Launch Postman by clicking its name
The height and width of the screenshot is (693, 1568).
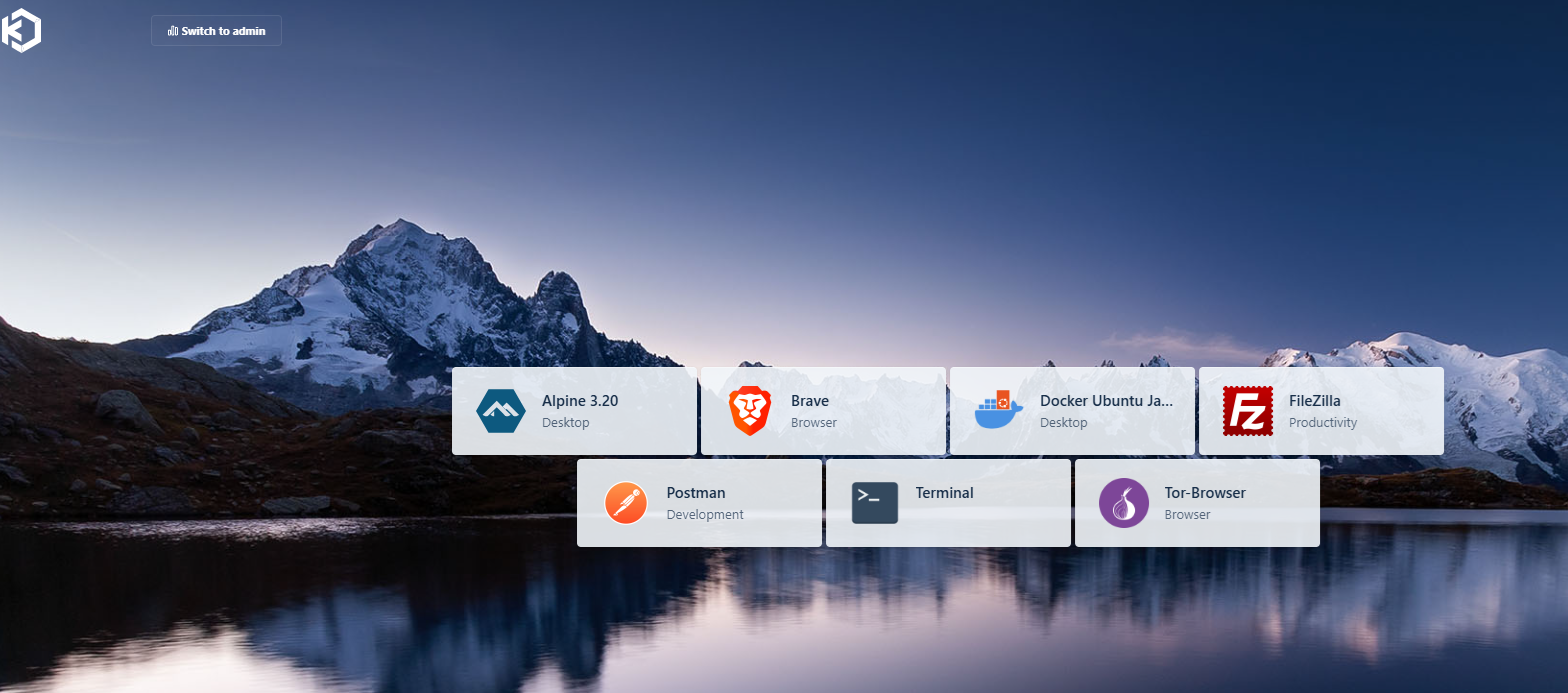696,493
